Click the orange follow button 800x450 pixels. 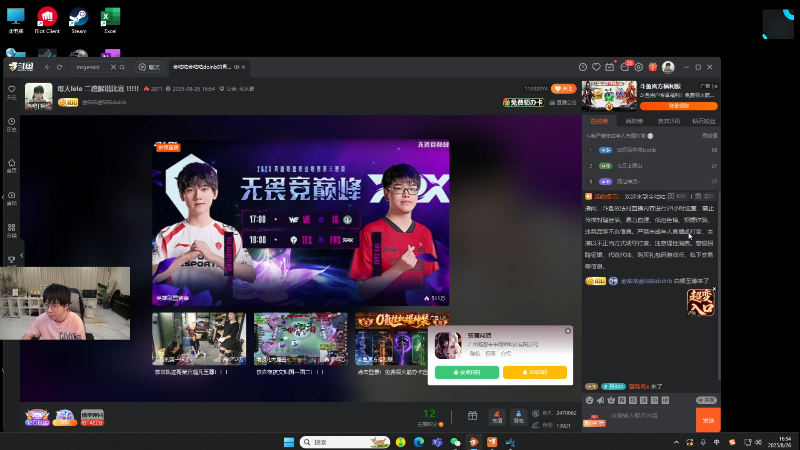[x=563, y=89]
